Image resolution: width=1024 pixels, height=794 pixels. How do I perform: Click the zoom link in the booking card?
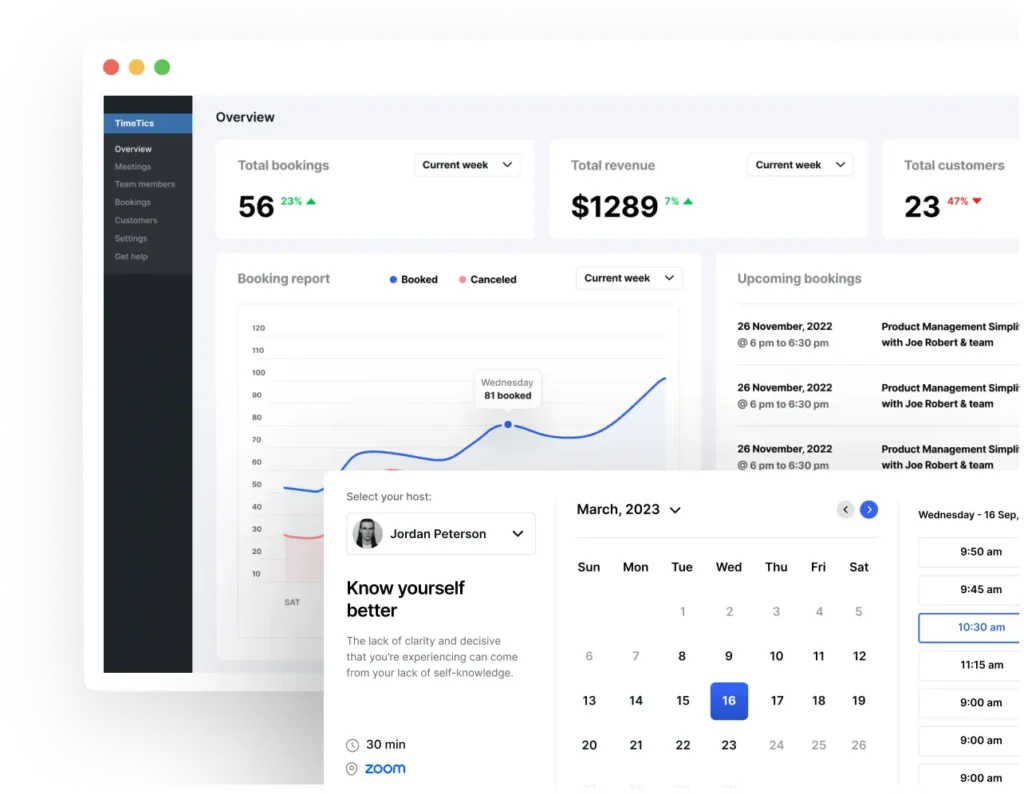point(384,768)
